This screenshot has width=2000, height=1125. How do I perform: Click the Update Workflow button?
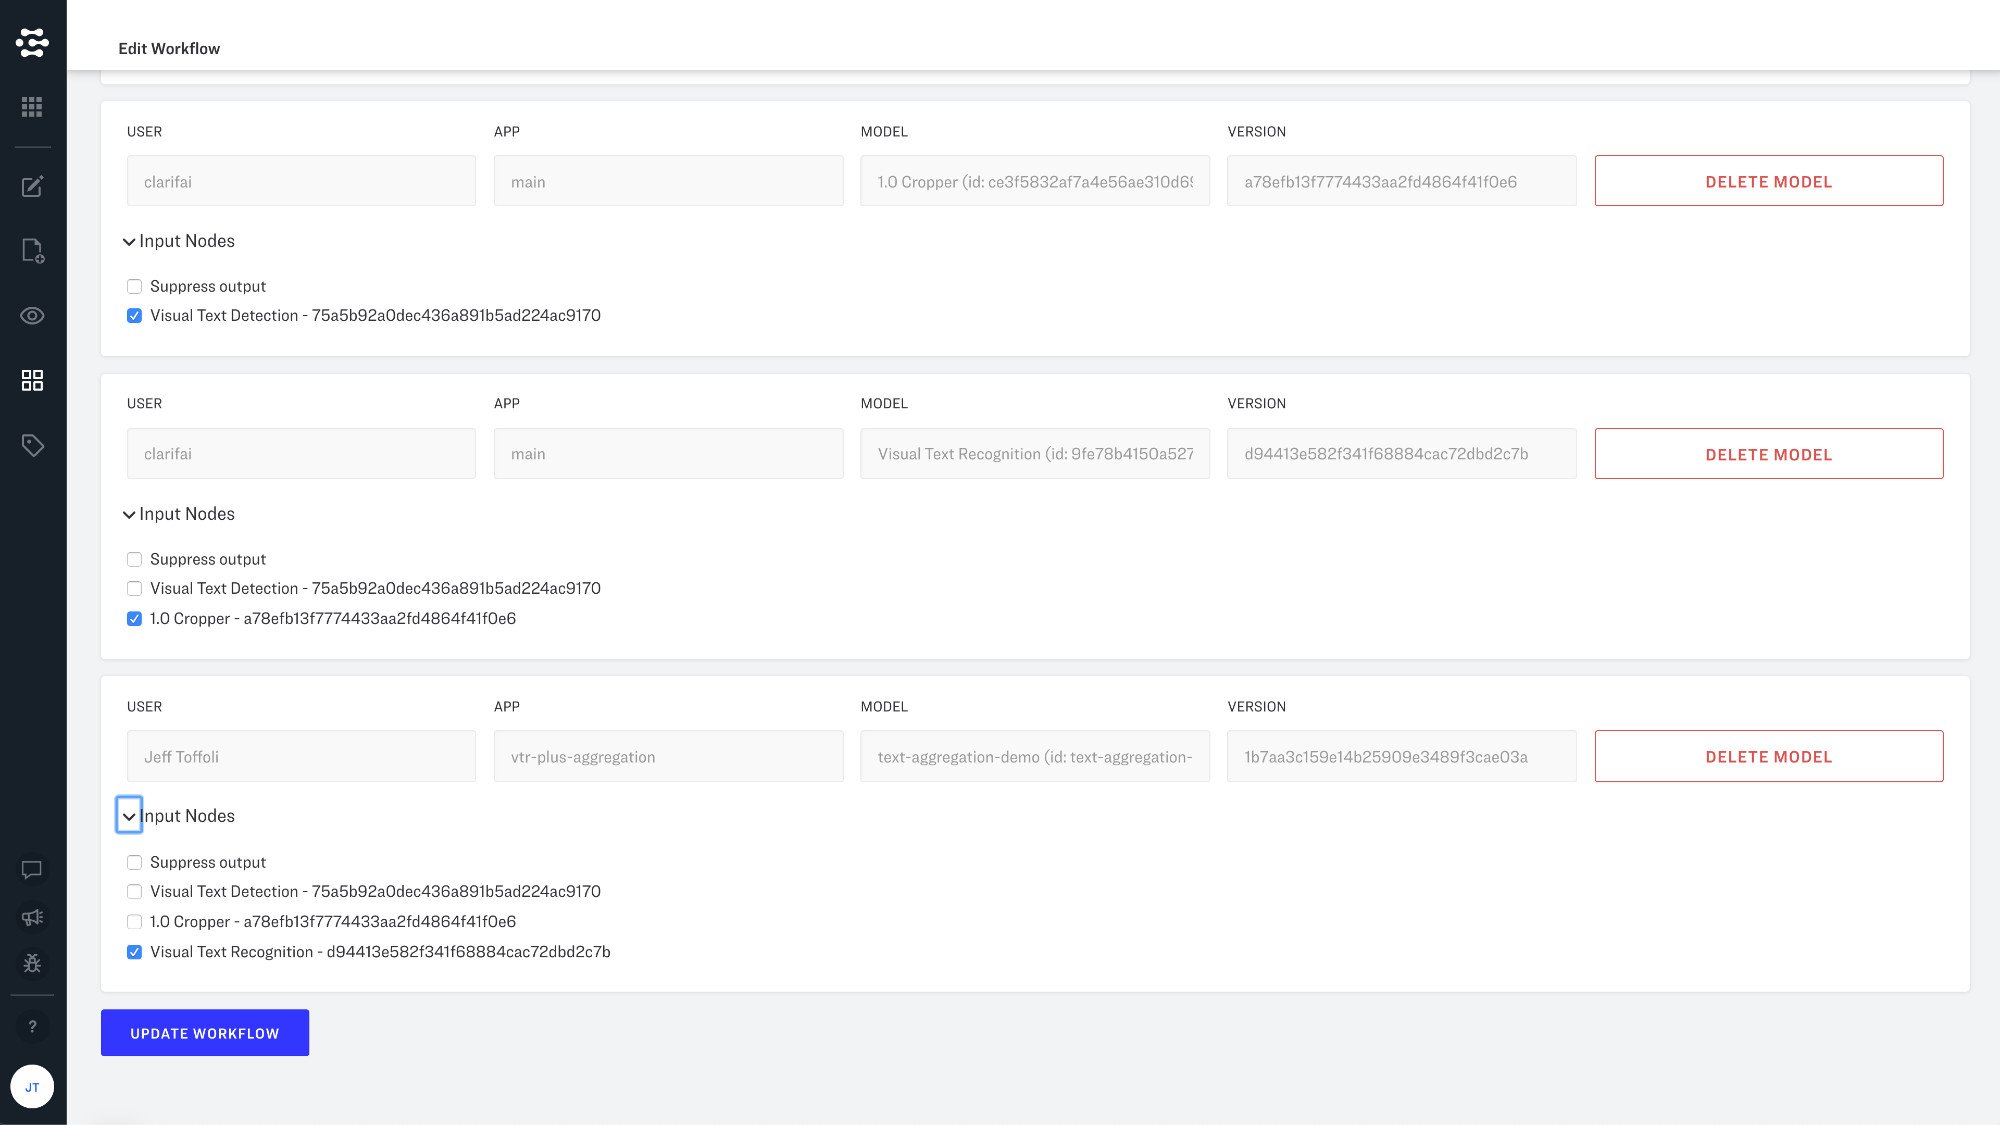pos(204,1033)
